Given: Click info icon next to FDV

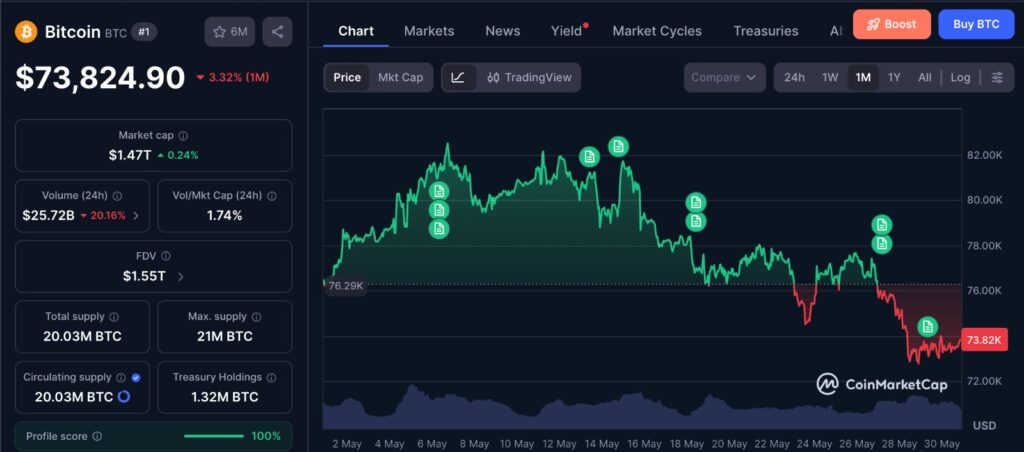Looking at the screenshot, I should pyautogui.click(x=166, y=256).
